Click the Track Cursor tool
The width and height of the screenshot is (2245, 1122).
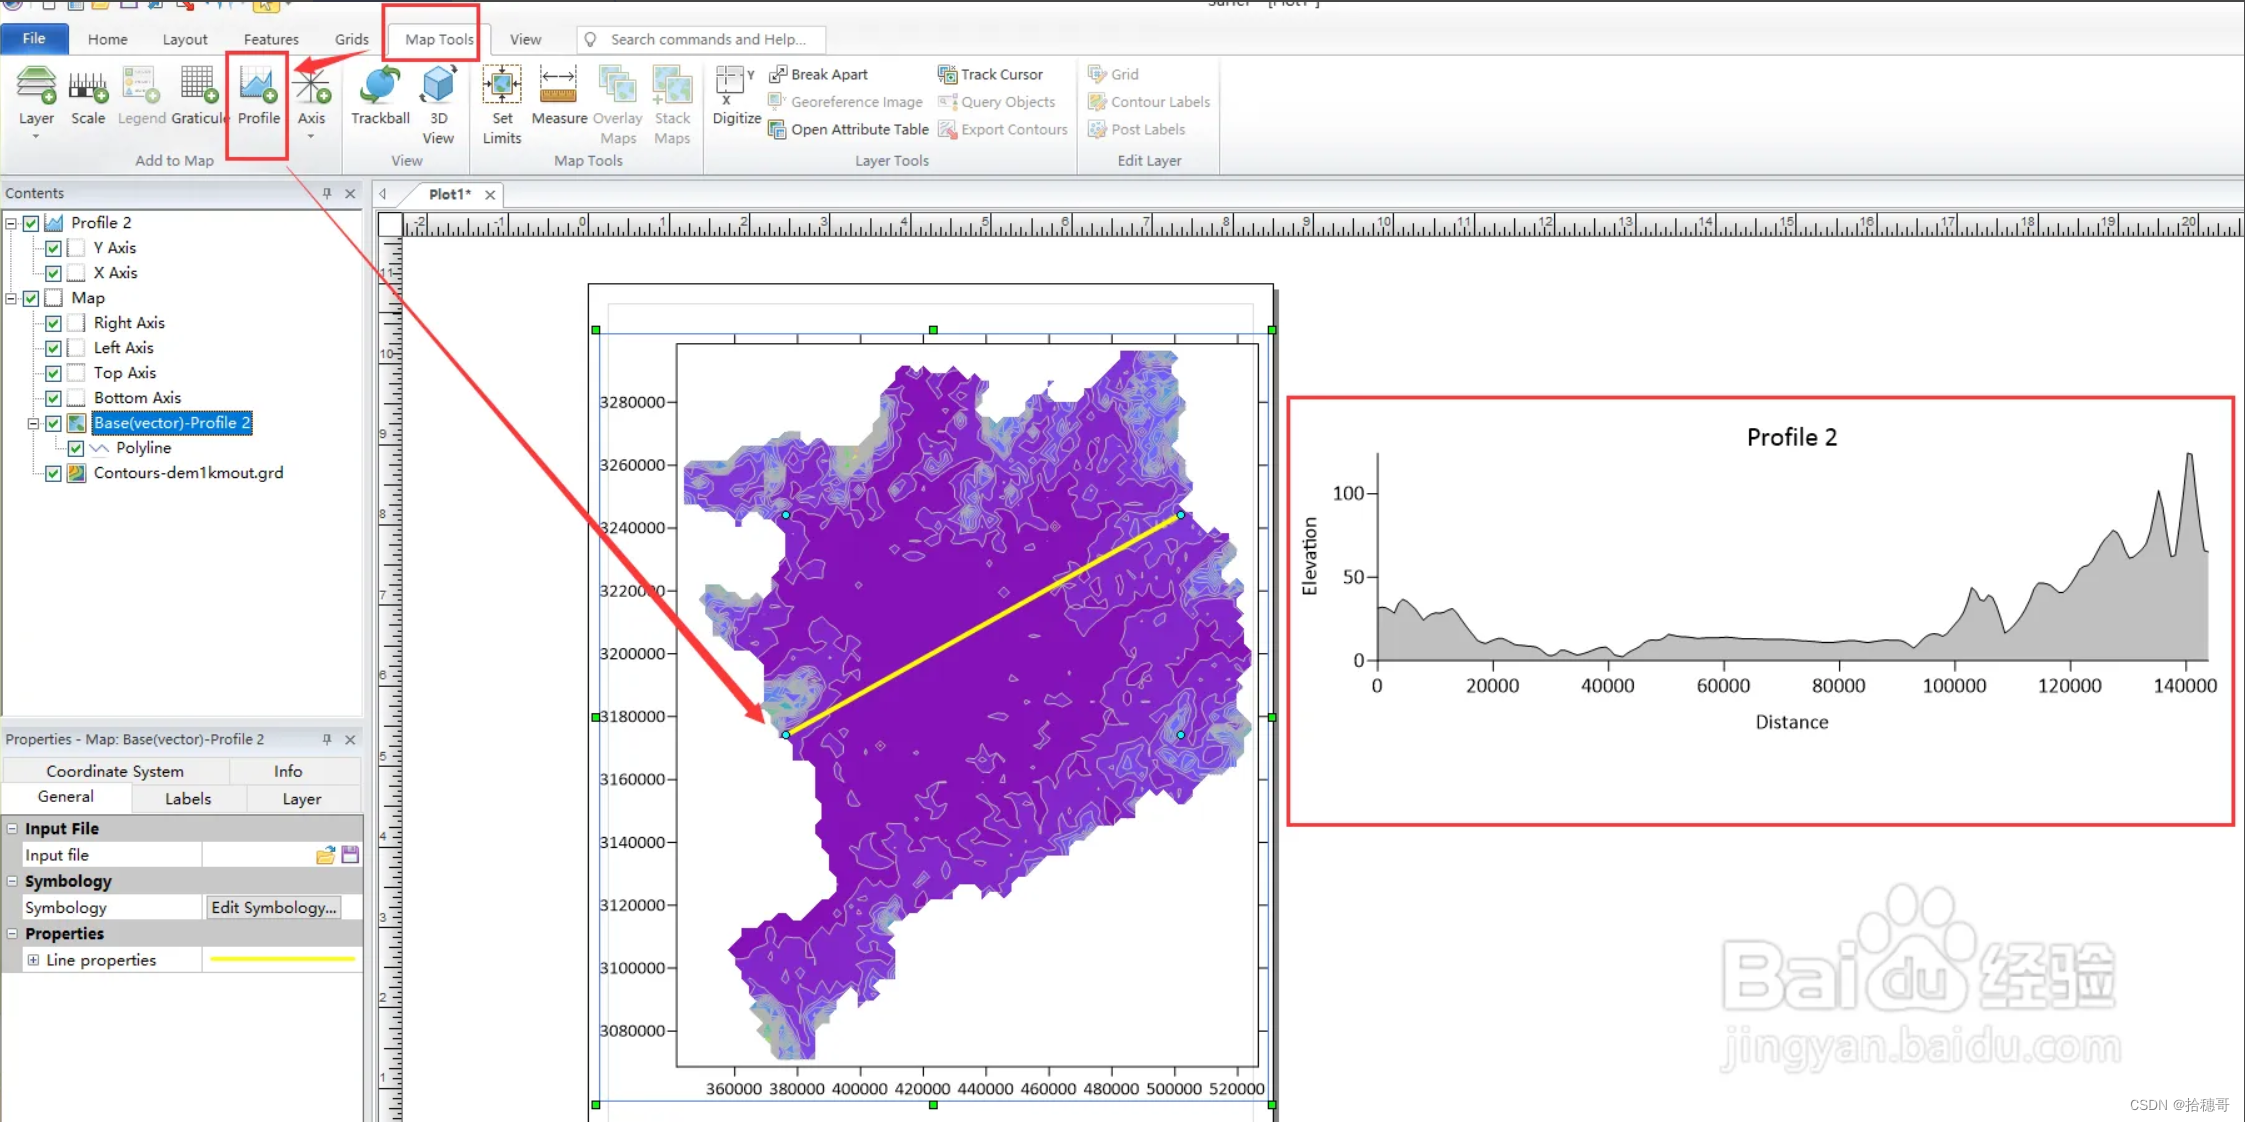[990, 74]
